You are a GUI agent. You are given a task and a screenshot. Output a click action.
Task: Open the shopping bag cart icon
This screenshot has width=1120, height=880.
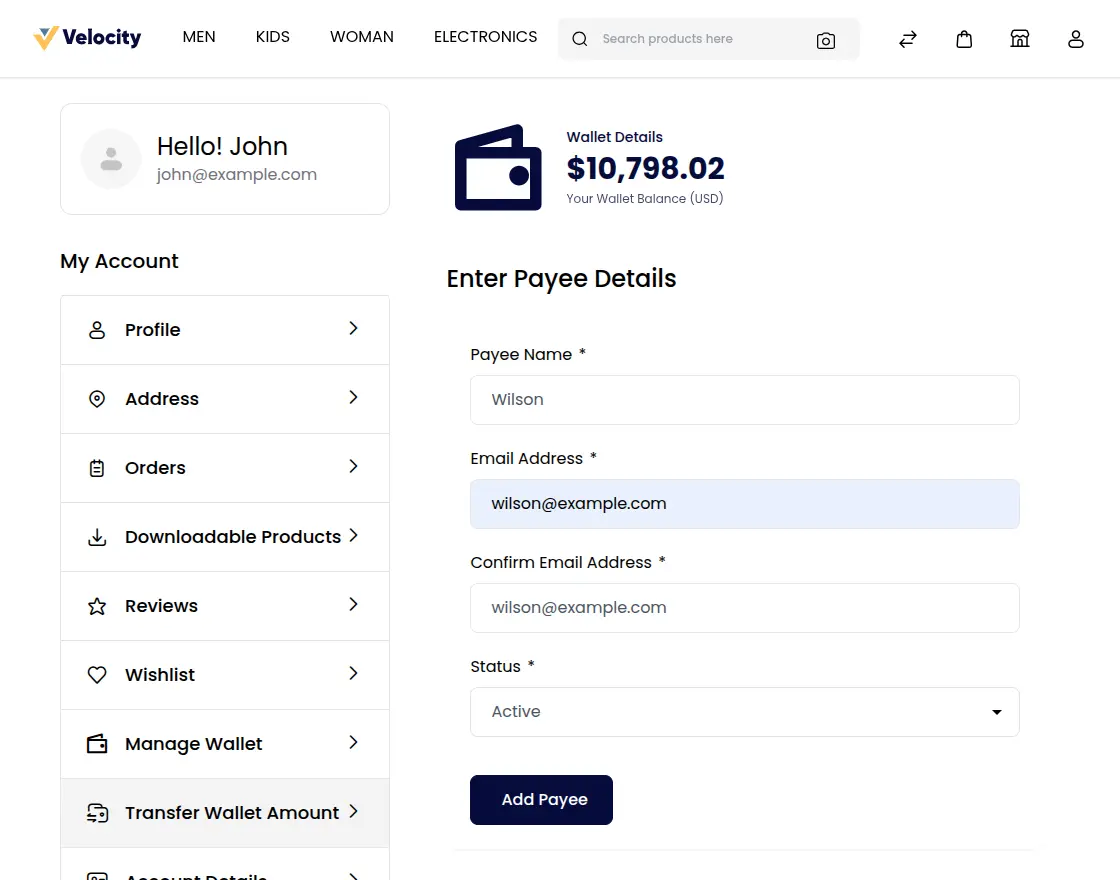(x=964, y=39)
